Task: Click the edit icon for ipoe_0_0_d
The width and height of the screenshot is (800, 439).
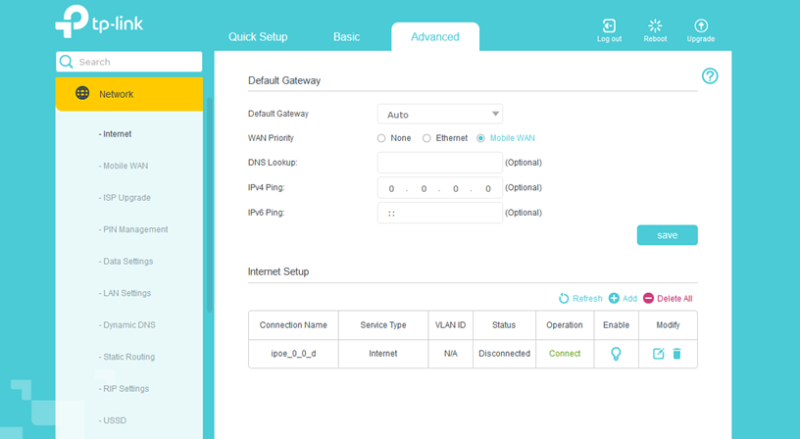Action: [x=658, y=353]
